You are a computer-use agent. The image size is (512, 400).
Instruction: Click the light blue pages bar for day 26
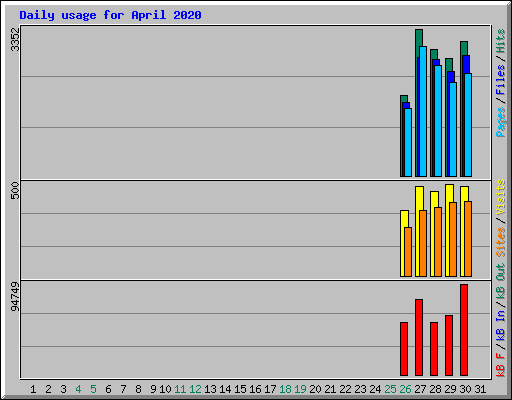click(408, 142)
